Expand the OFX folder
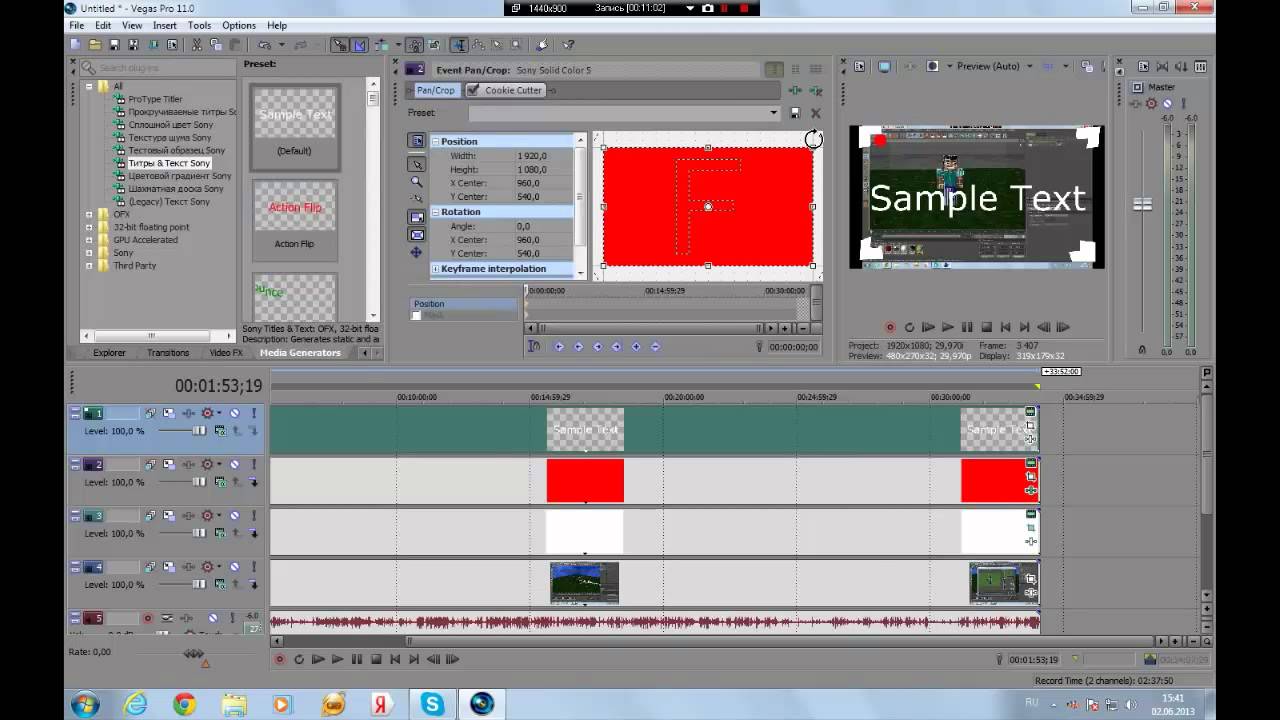This screenshot has height=720, width=1280. point(89,214)
